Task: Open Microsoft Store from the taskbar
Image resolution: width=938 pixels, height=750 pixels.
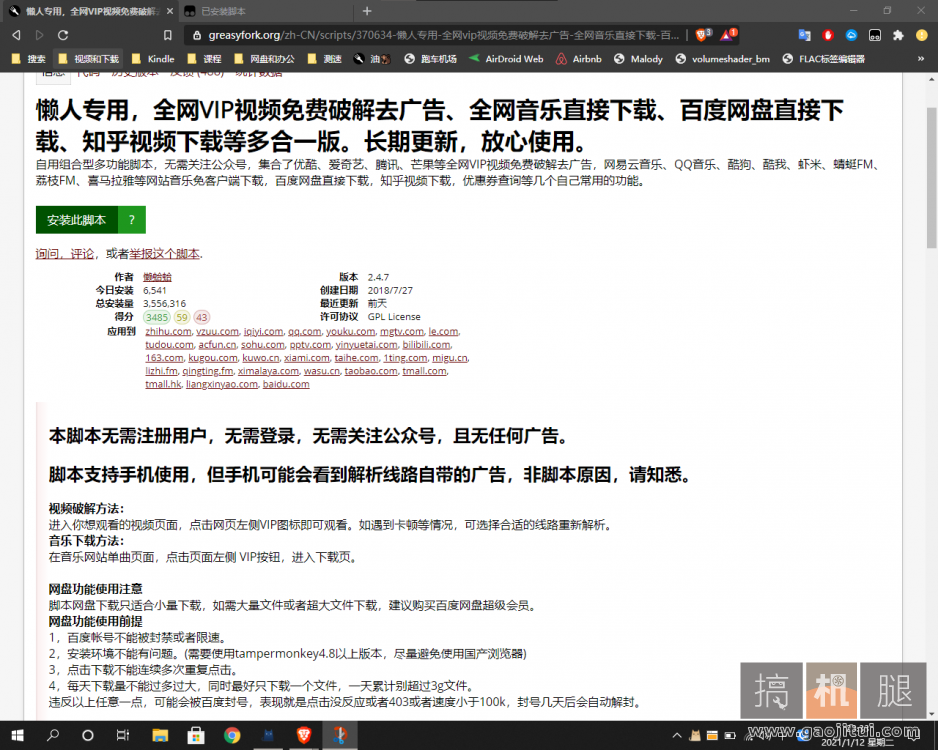Action: click(x=196, y=735)
